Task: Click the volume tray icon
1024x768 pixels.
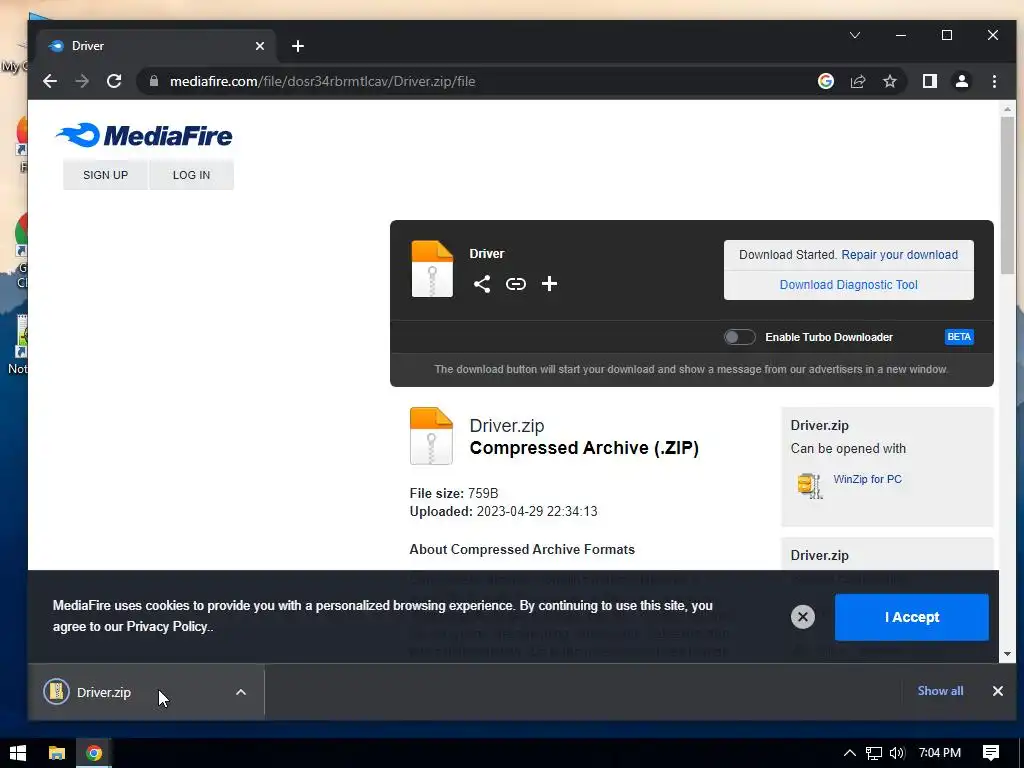Action: tap(897, 753)
